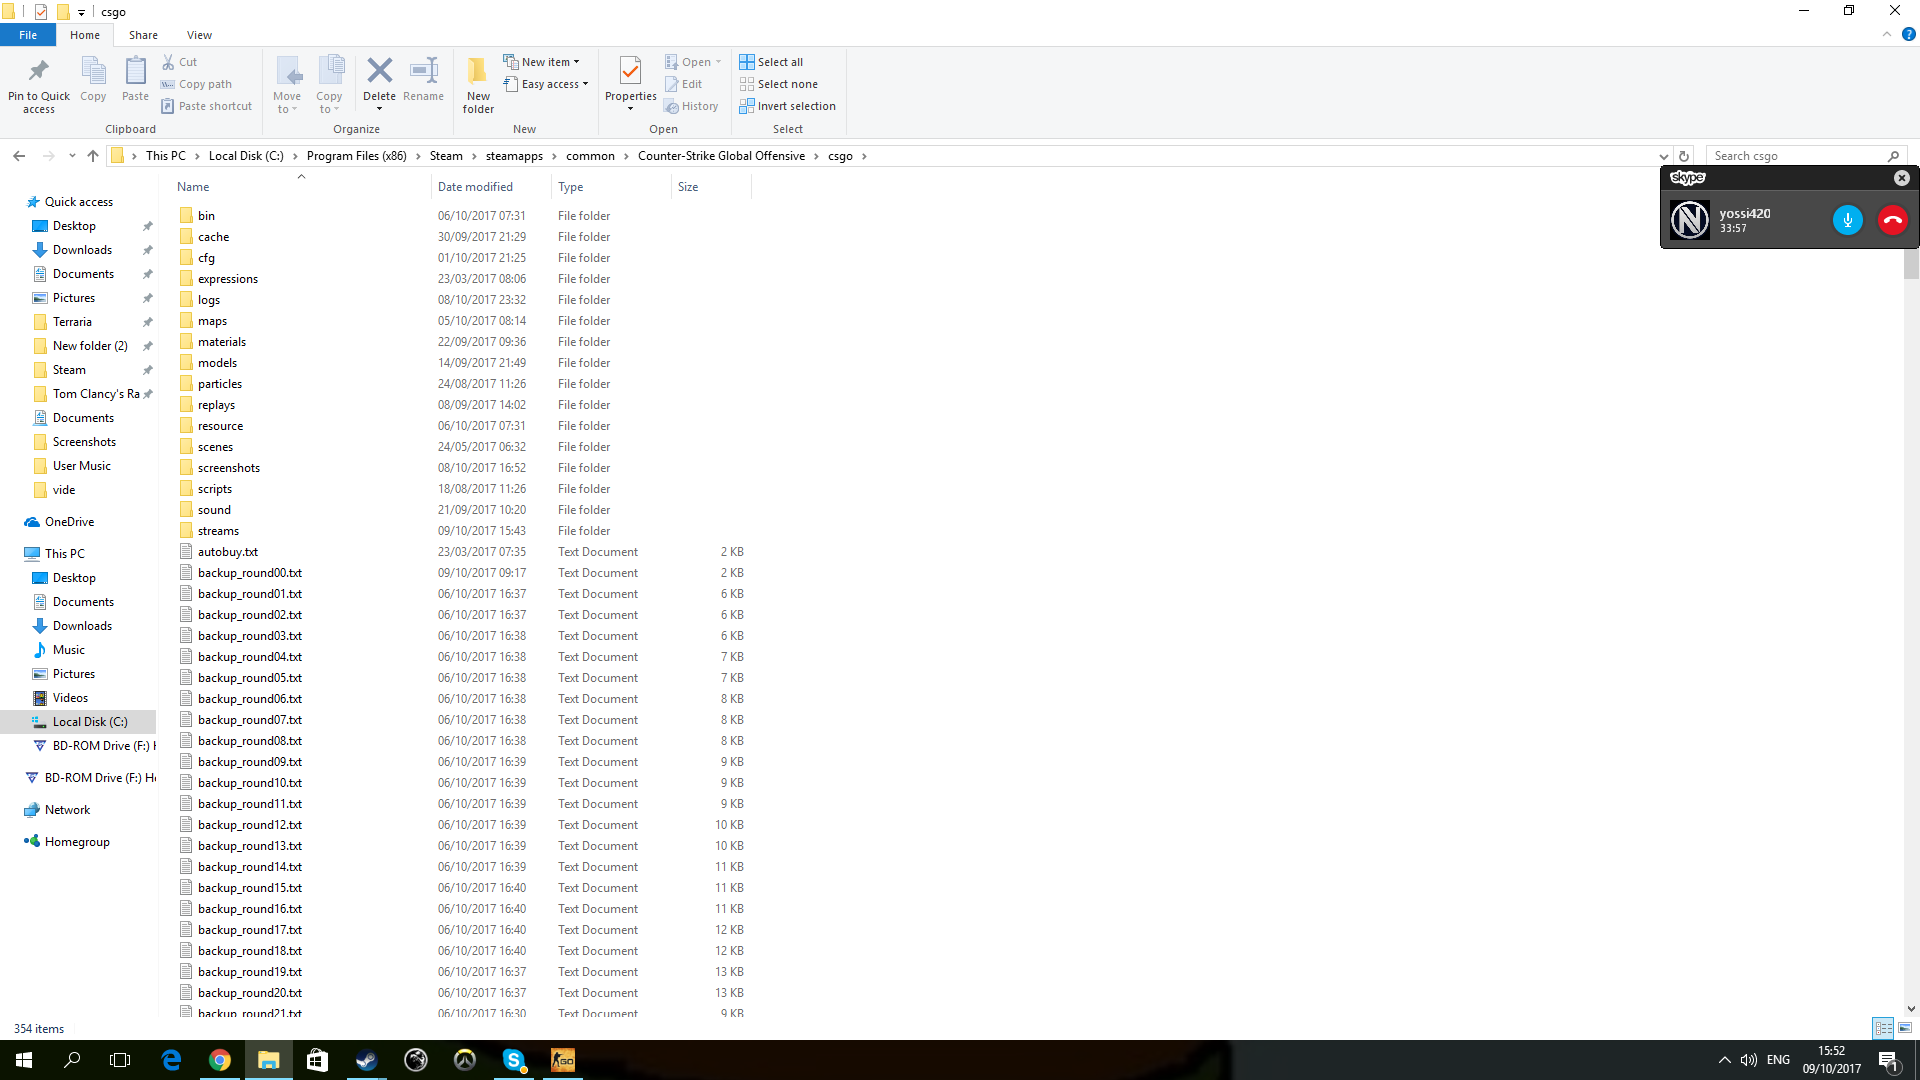Click Copy path in Clipboard group
The width and height of the screenshot is (1920, 1080).
point(197,84)
